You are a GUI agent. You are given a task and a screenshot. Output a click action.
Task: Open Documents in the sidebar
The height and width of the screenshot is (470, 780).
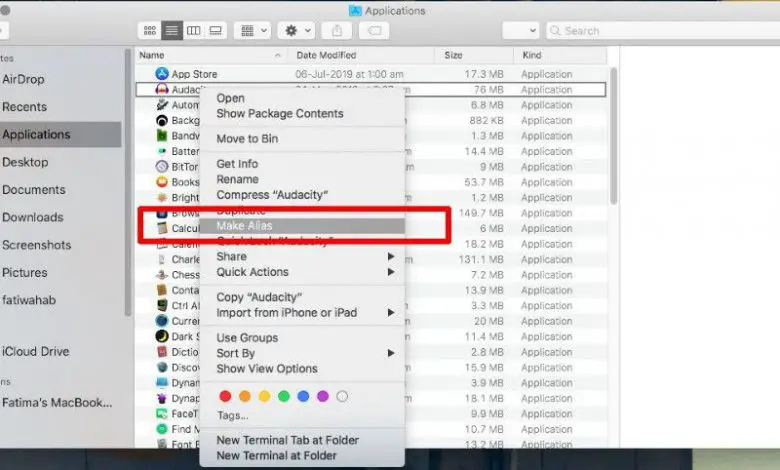[34, 190]
